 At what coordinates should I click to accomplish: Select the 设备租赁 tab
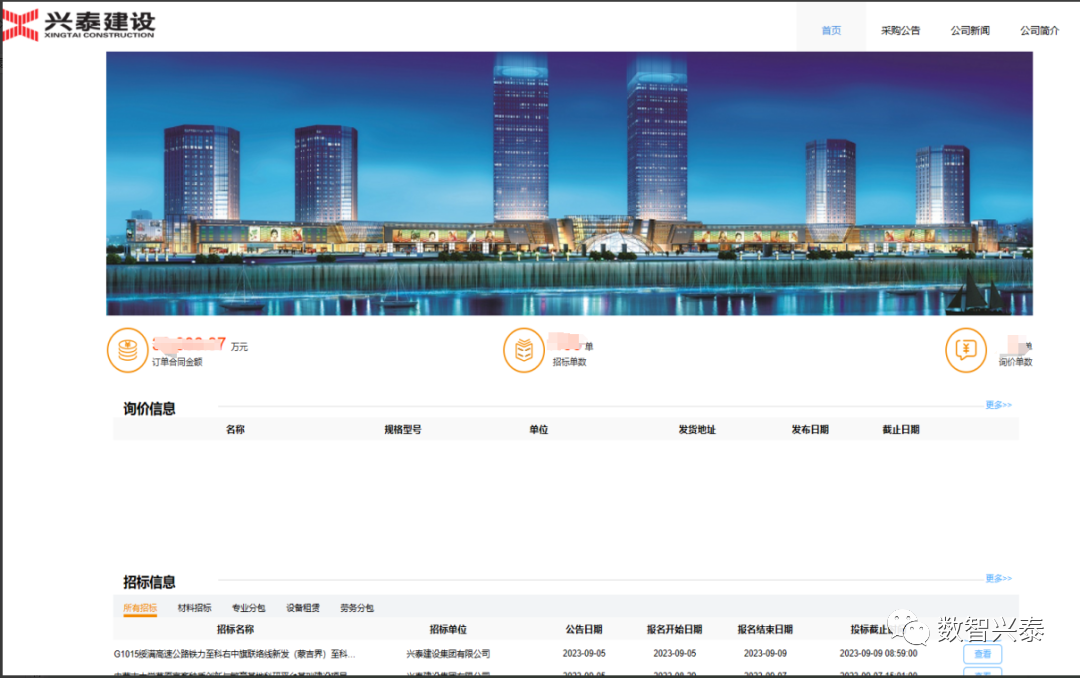(303, 608)
